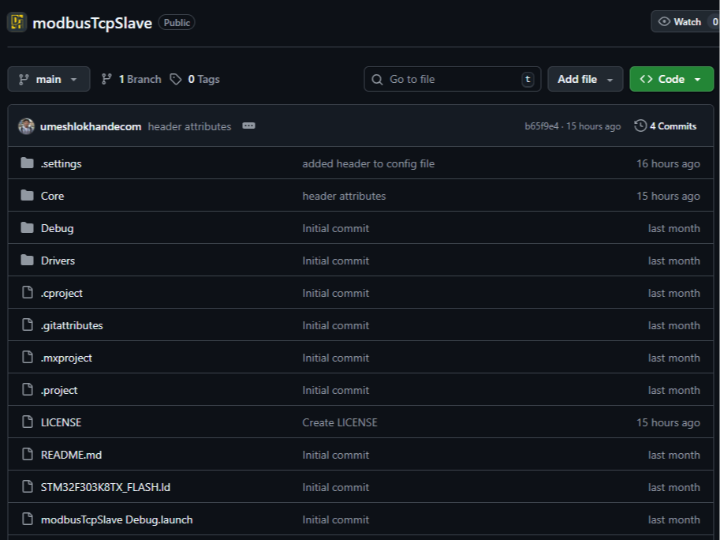Click the .settings folder icon
This screenshot has width=720, height=540.
coord(27,163)
